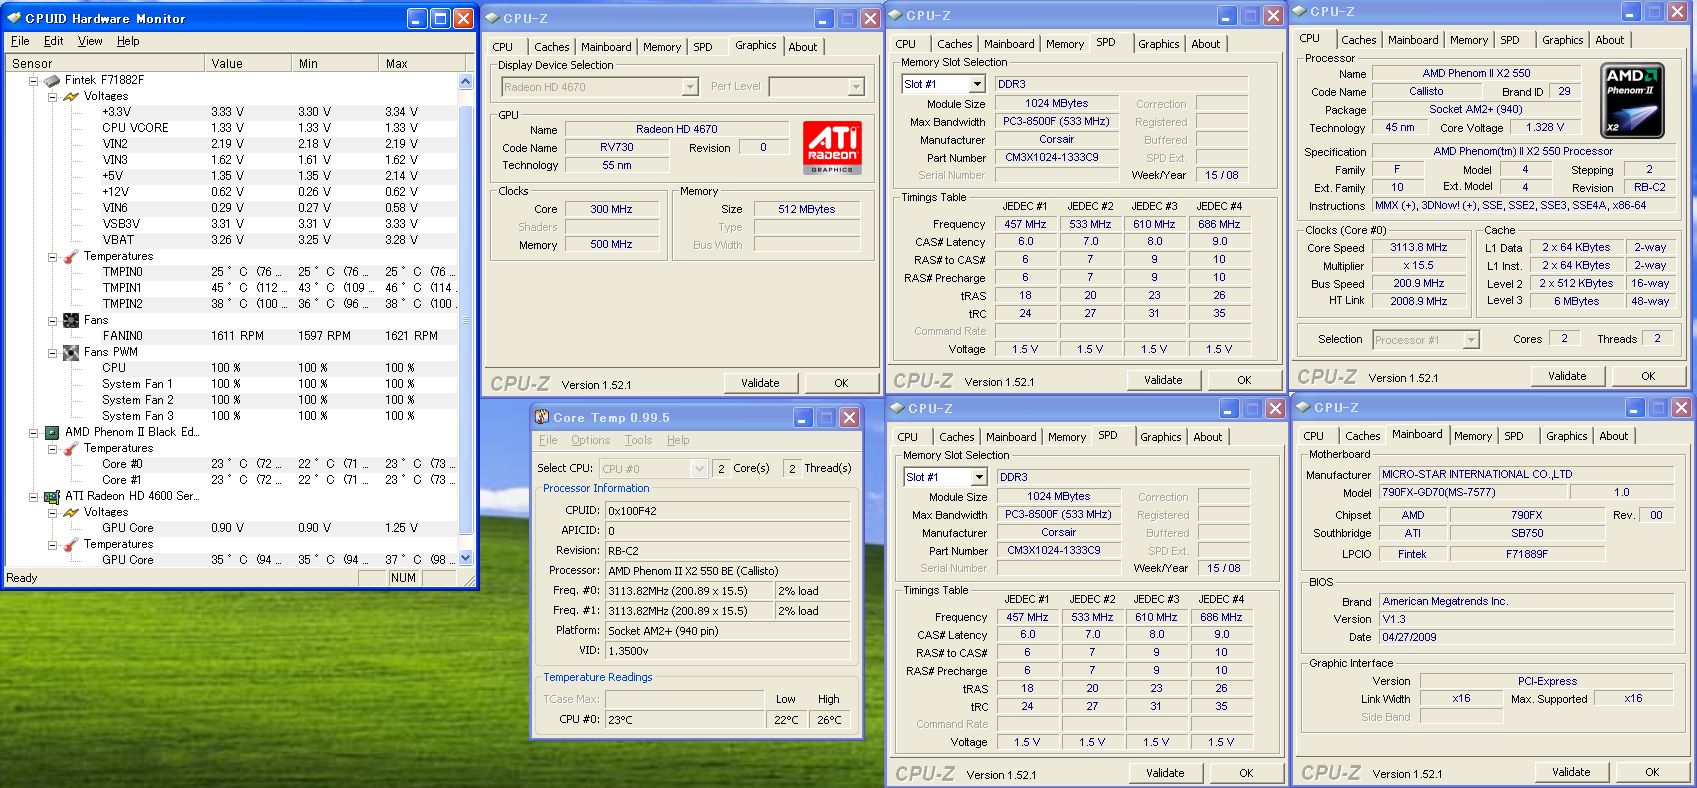Screen dimensions: 1697x788
Task: Collapse the Fintek F71882F tree node
Action: [x=33, y=80]
